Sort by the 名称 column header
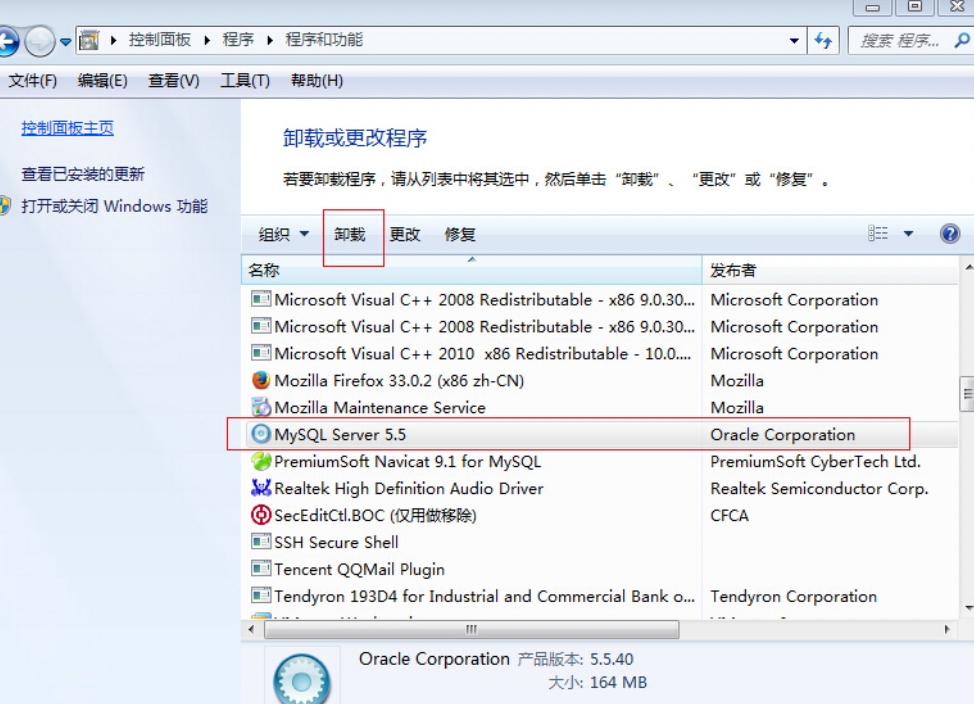 pos(471,270)
